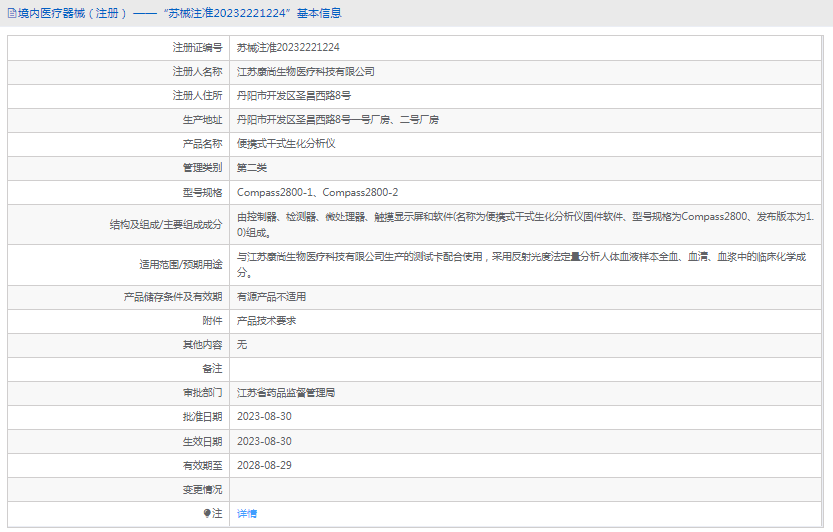Select model value Compass2800-1、Compass2800-2
Image resolution: width=833 pixels, height=532 pixels.
(317, 192)
